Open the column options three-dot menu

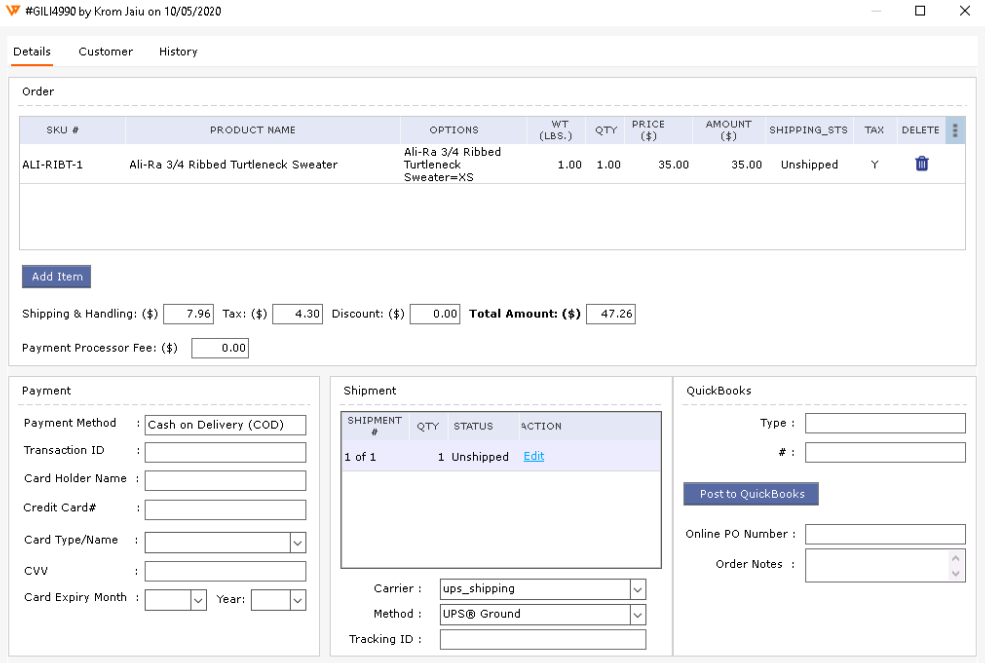tap(955, 130)
